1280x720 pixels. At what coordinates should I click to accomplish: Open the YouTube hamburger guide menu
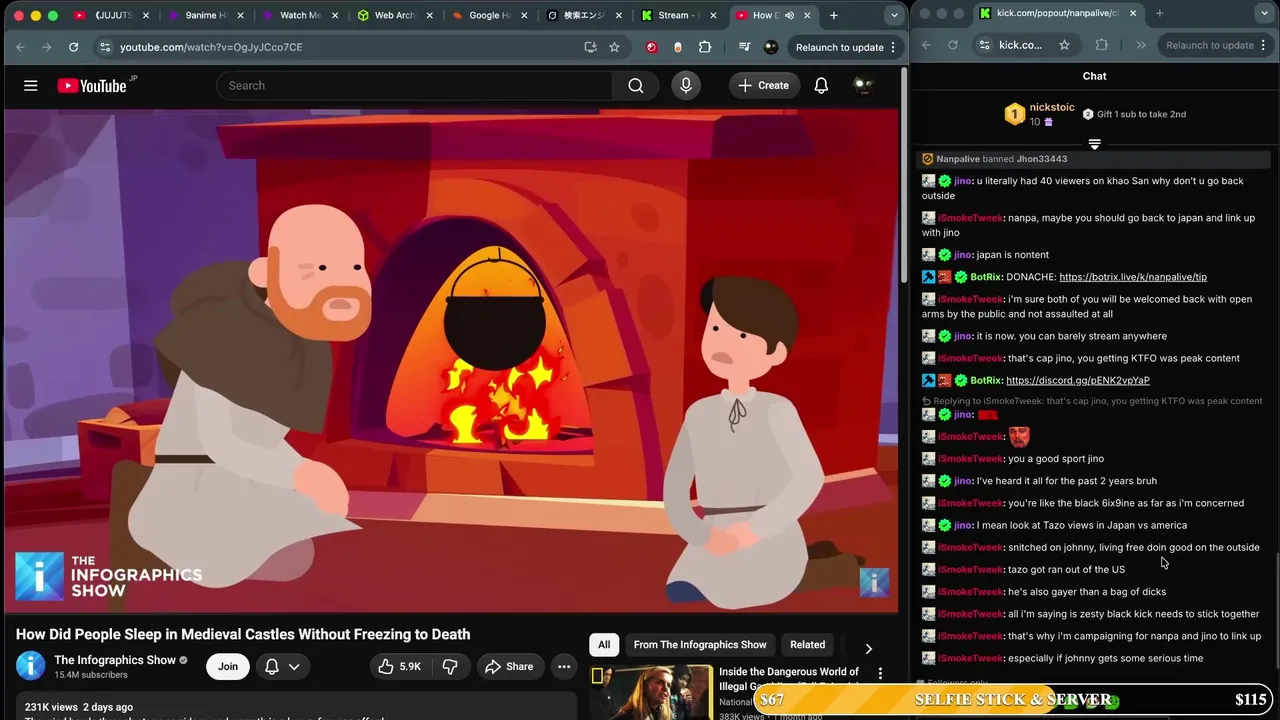[x=31, y=86]
